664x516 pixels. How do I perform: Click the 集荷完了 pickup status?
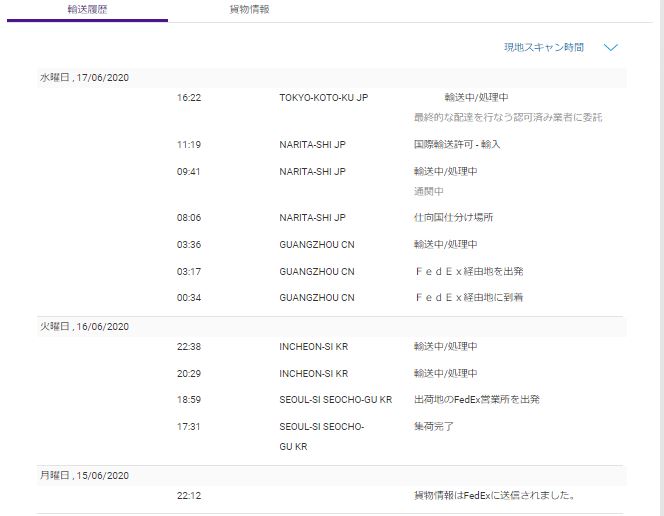434,427
